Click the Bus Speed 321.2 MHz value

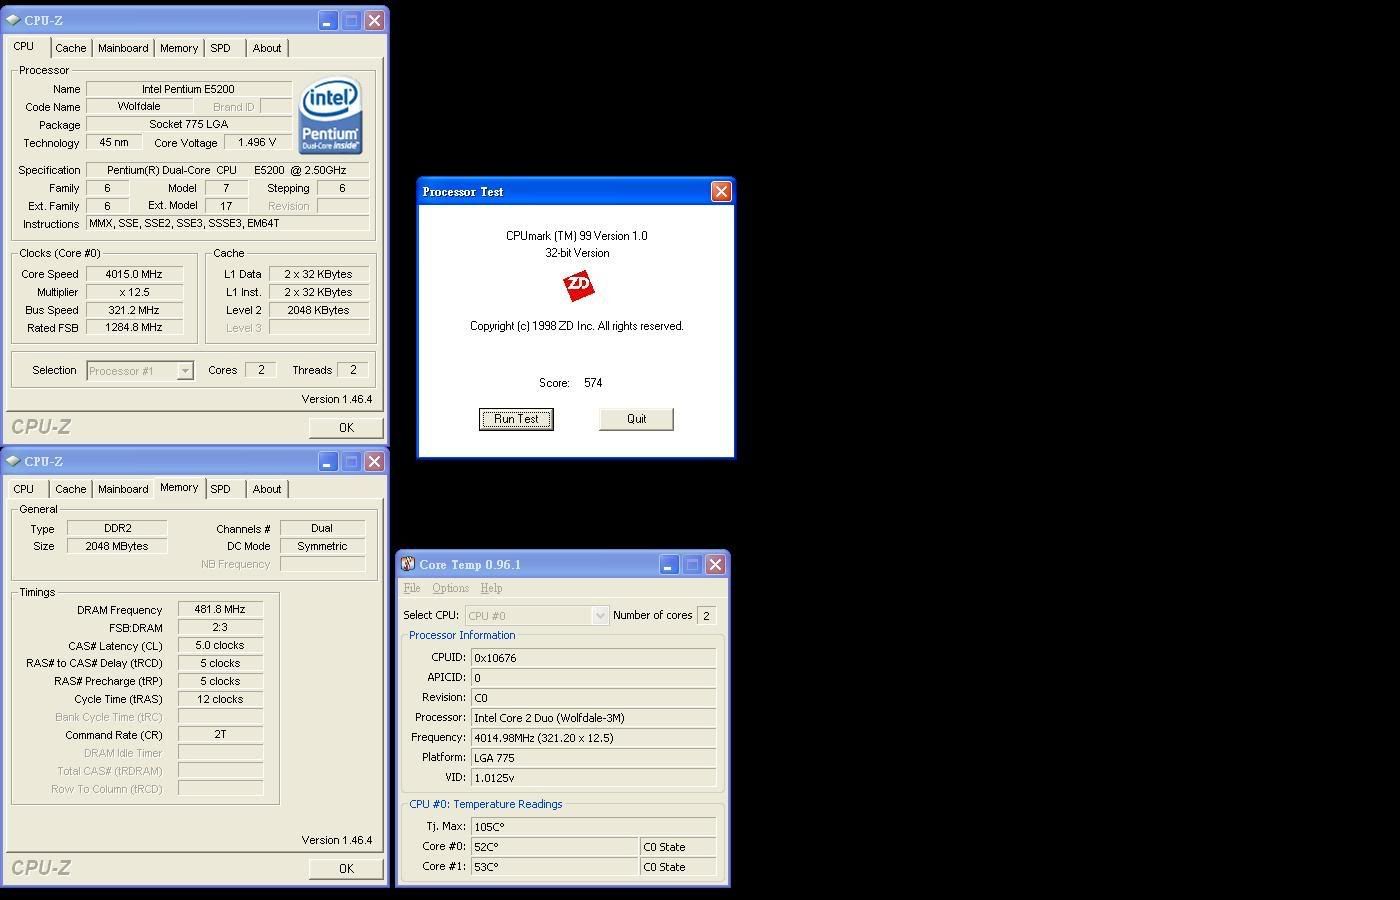[134, 310]
